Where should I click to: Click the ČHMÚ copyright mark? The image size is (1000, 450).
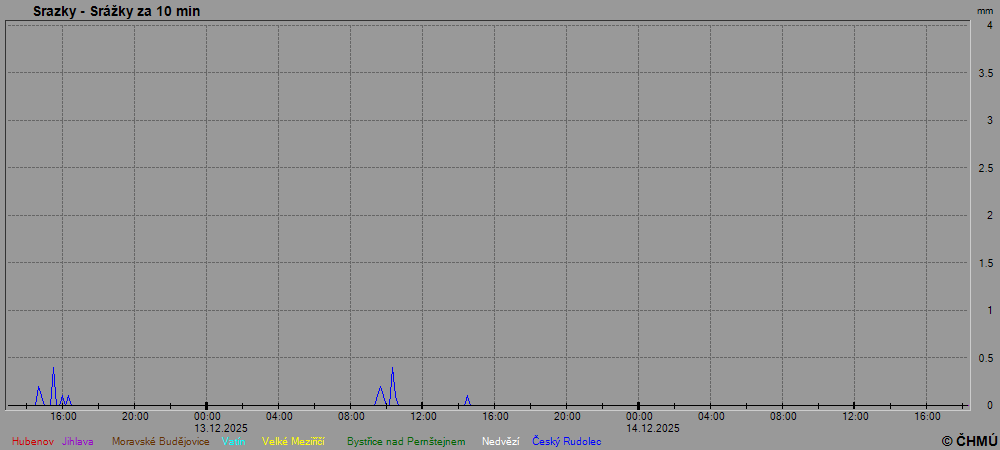point(969,440)
